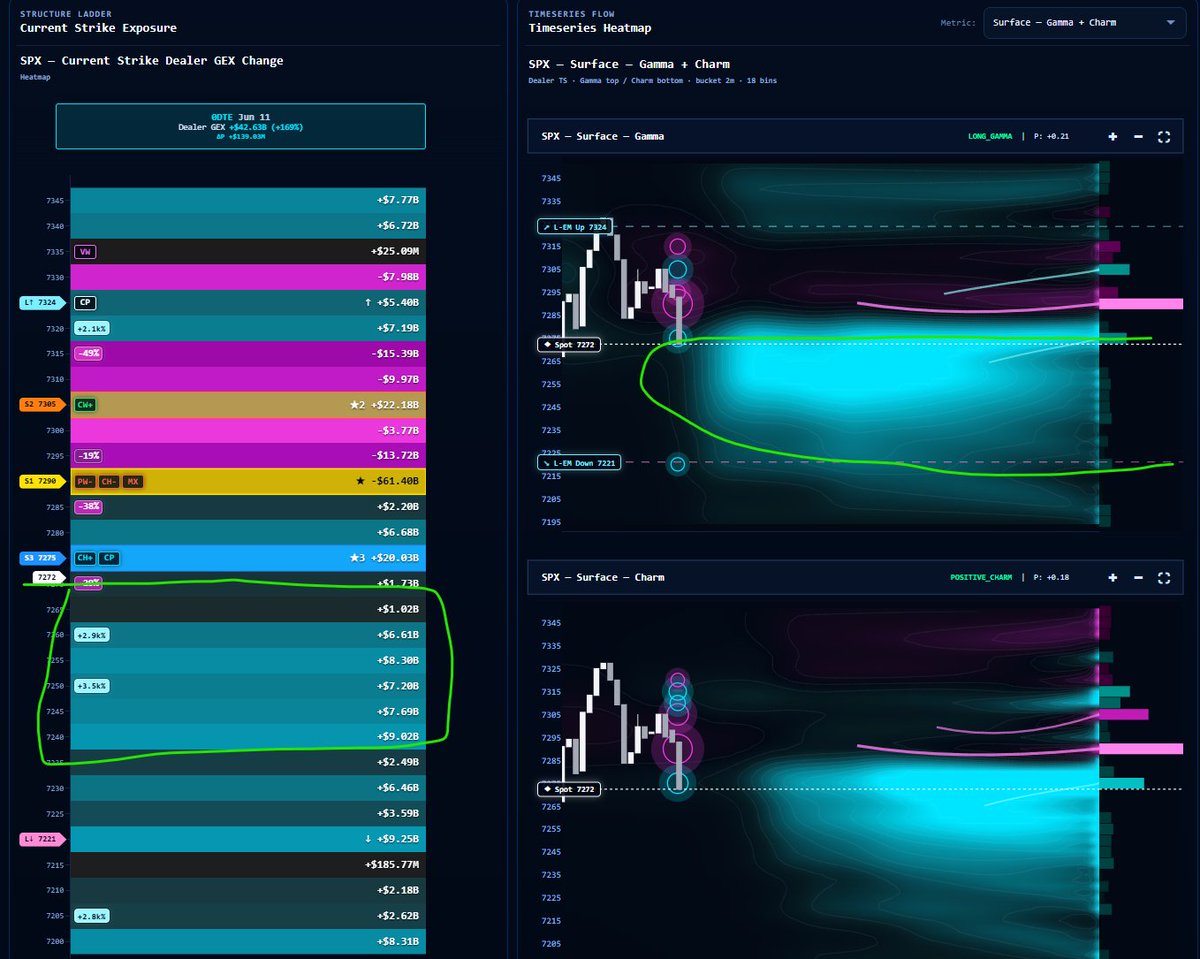Click the S1 7290 level marker

click(43, 481)
